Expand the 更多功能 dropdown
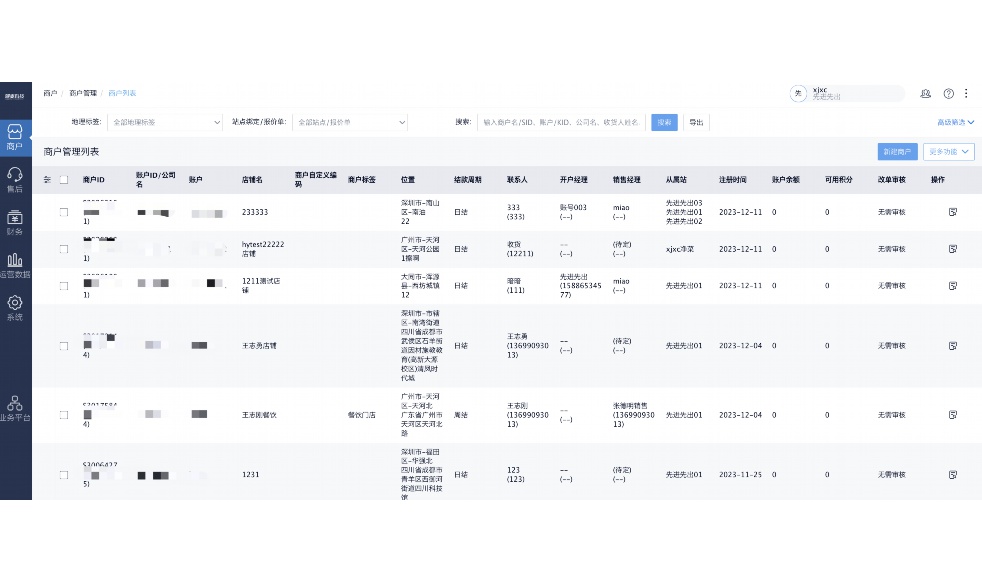Image resolution: width=982 pixels, height=582 pixels. point(948,152)
